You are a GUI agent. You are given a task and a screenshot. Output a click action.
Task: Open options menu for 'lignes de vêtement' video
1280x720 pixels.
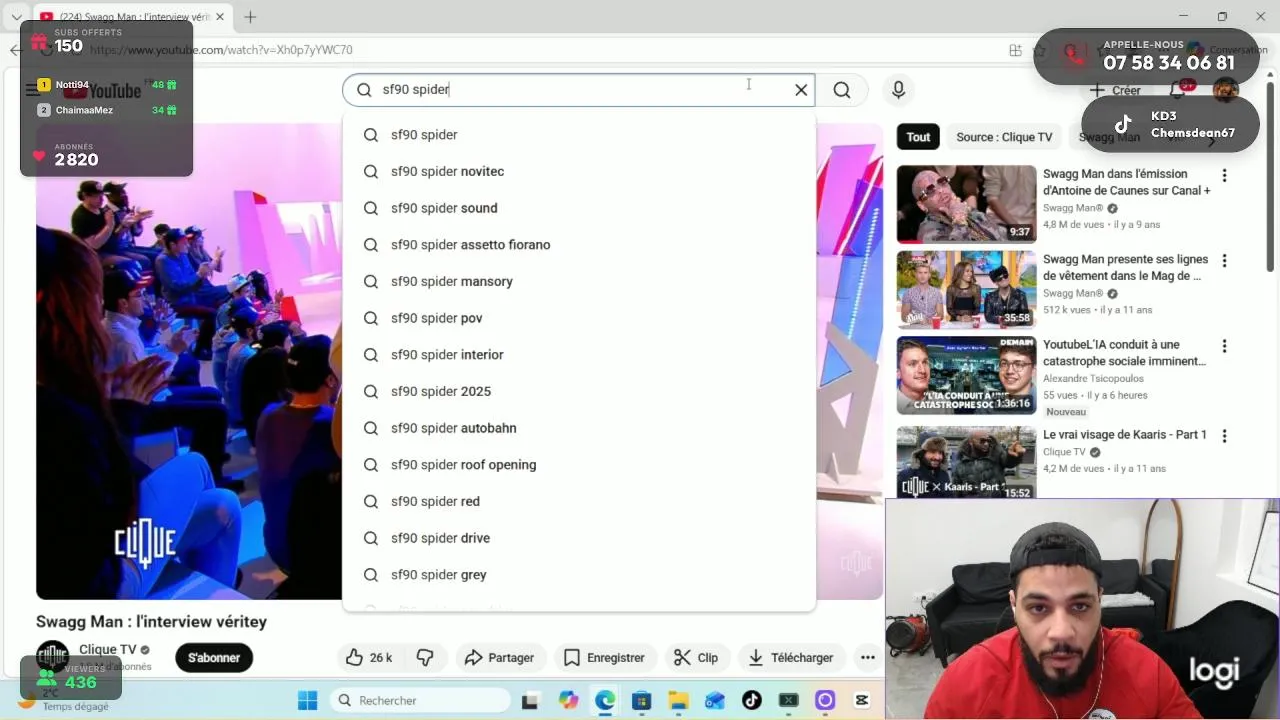tap(1224, 261)
